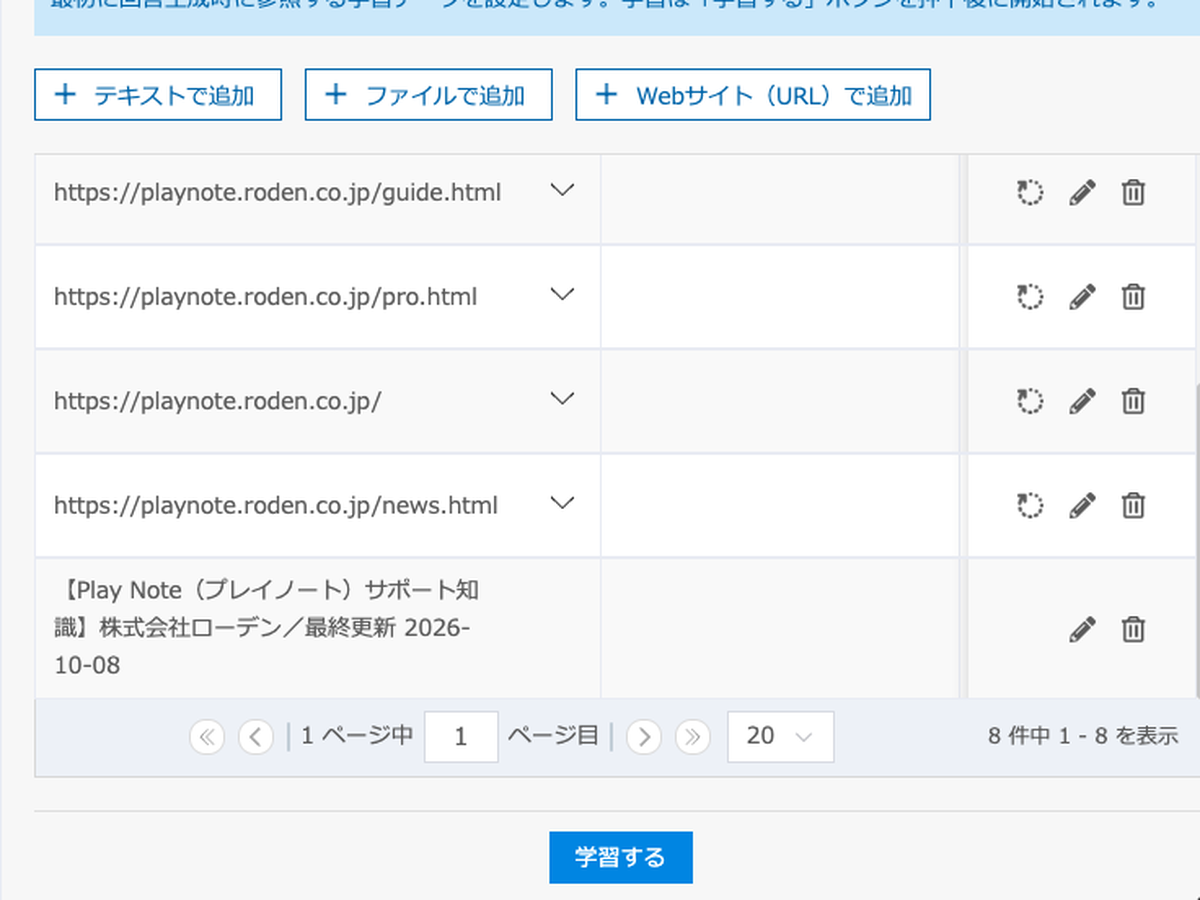This screenshot has width=1200, height=900.
Task: Edit the pro.html URL entry
Action: click(1082, 296)
